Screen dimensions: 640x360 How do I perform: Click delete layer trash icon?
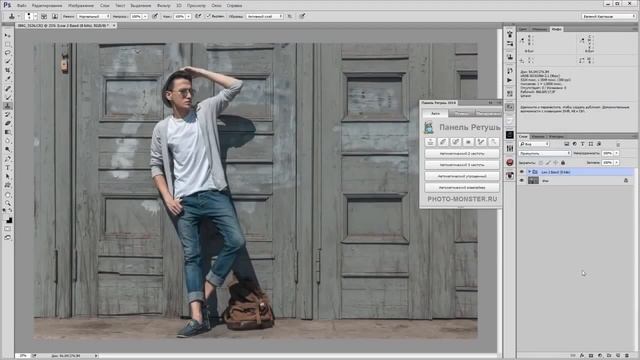(x=627, y=356)
